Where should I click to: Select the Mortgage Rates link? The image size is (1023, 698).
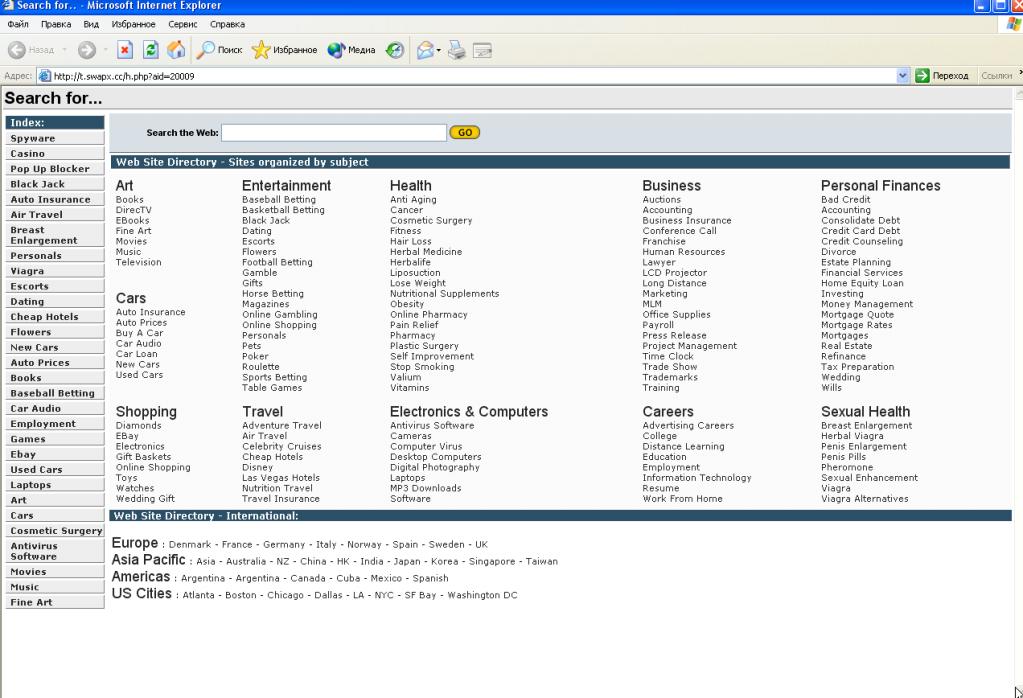coord(857,325)
